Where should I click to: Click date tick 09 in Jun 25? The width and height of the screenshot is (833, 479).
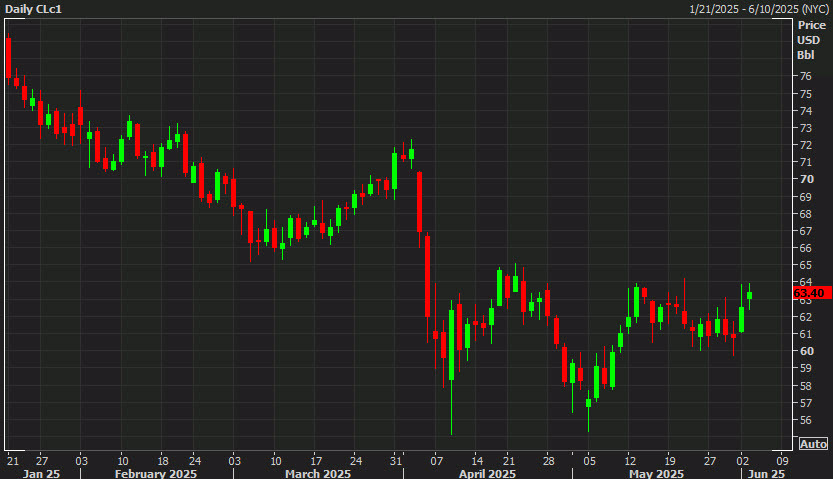pyautogui.click(x=783, y=461)
